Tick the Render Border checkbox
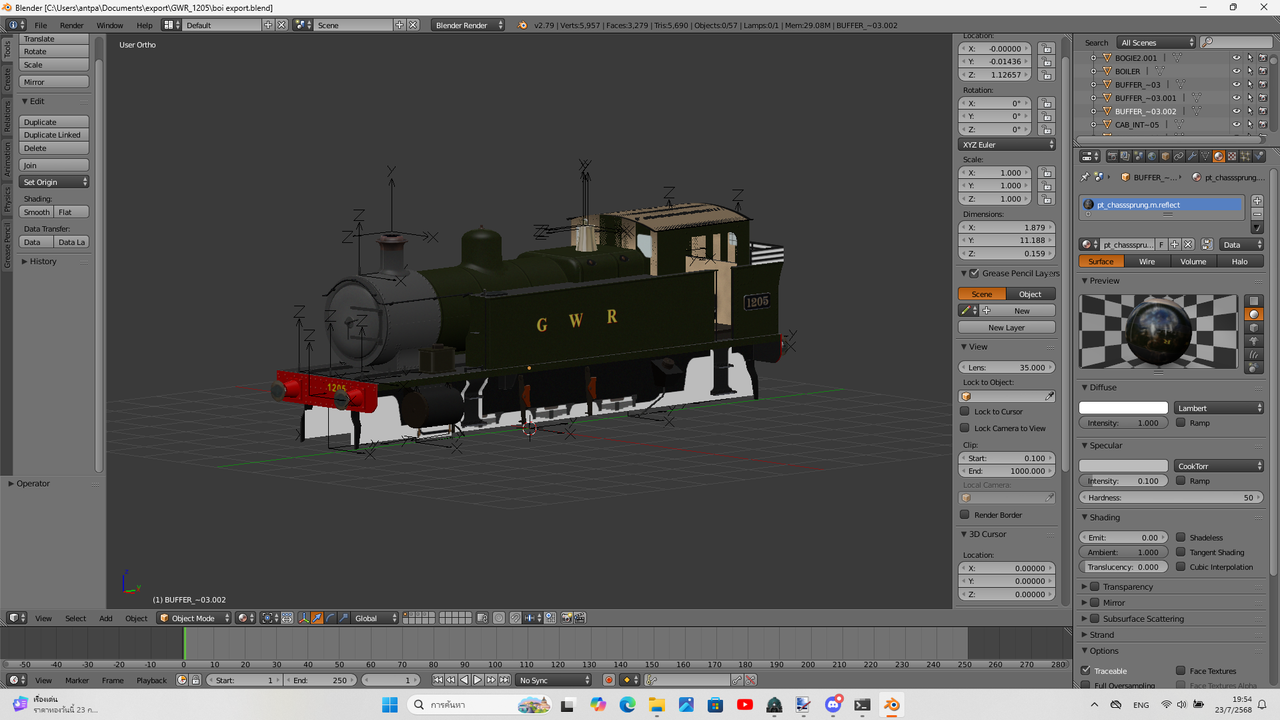Screen dimensions: 1280x720 pos(965,515)
